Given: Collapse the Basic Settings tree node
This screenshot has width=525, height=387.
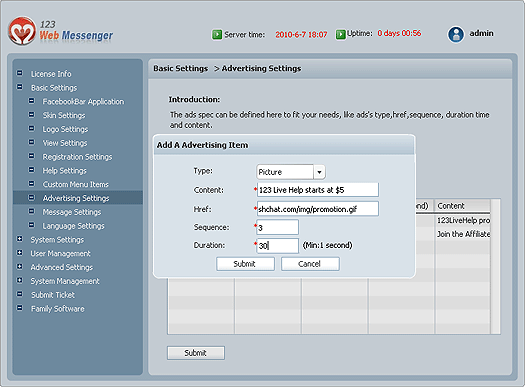Looking at the screenshot, I should 20,87.
